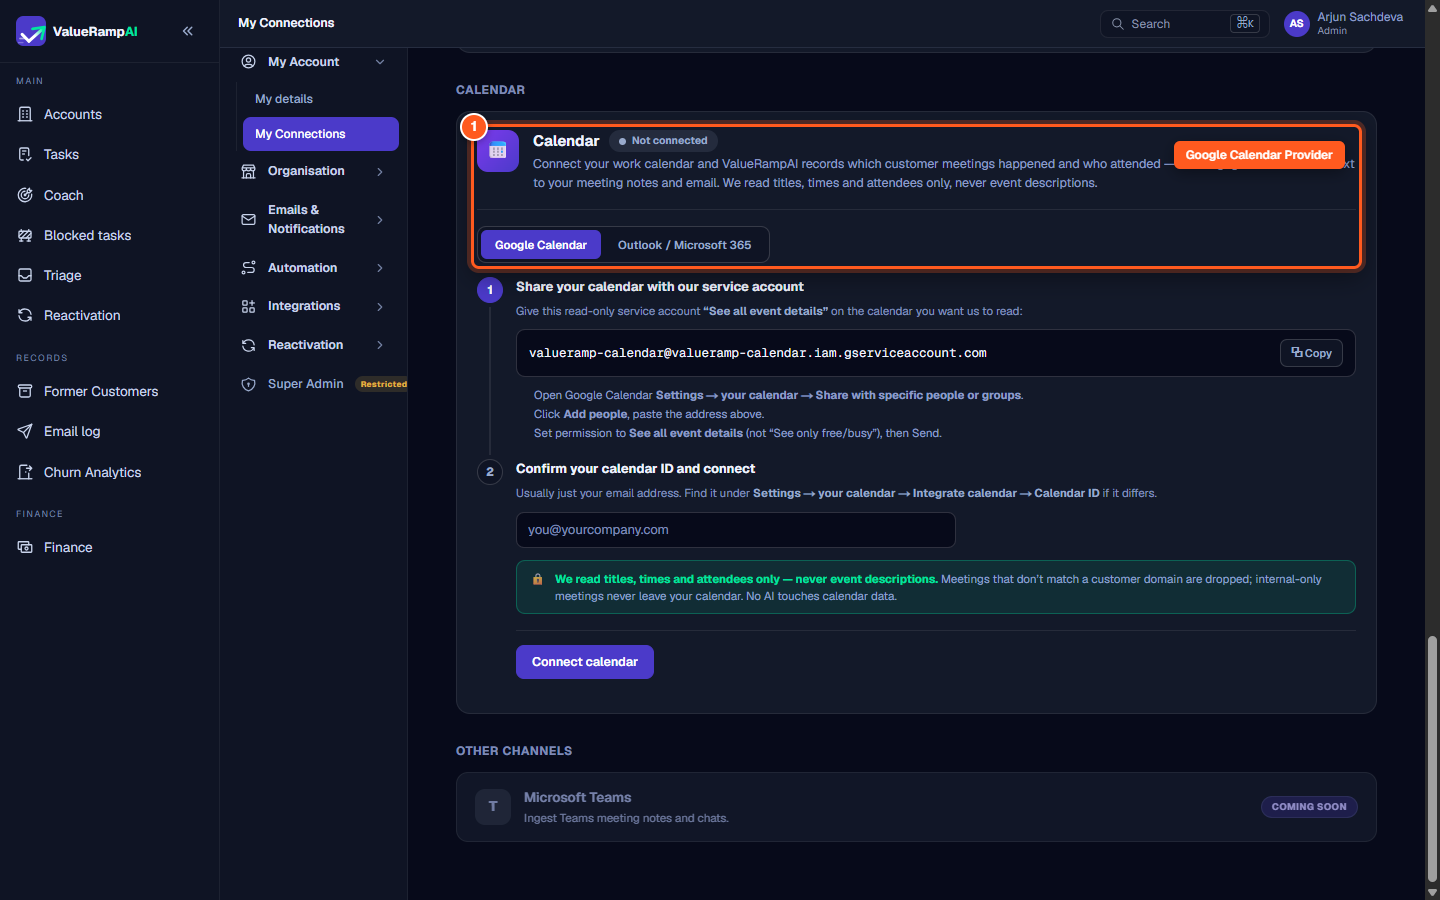
Task: Open Triage via its inbox icon
Action: tap(25, 275)
